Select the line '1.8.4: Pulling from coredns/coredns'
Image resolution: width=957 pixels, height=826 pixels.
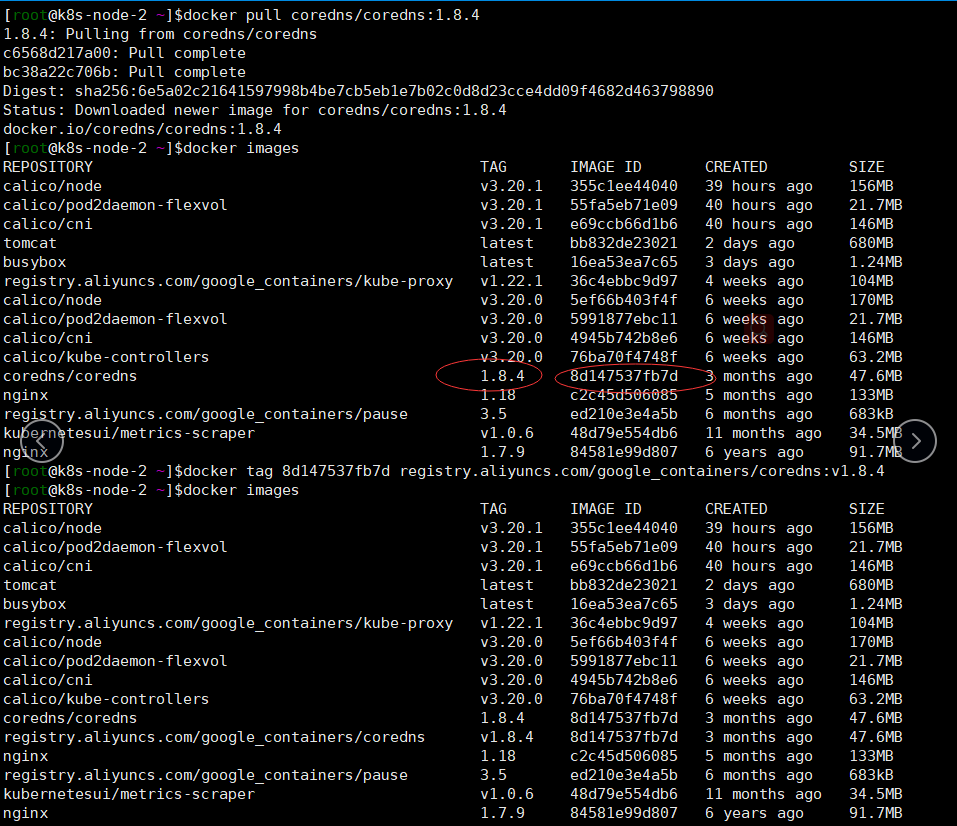(x=160, y=34)
